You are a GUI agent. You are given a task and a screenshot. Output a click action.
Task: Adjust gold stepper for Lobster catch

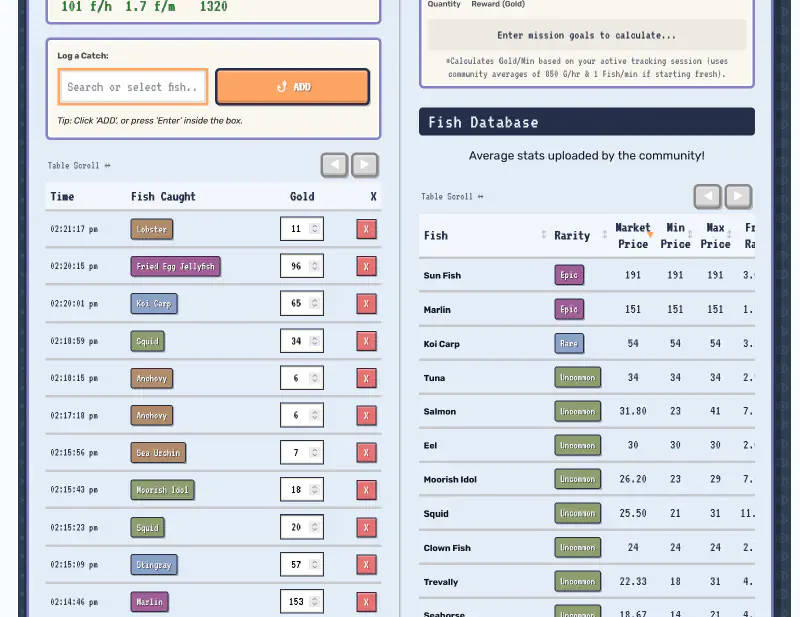pos(315,229)
